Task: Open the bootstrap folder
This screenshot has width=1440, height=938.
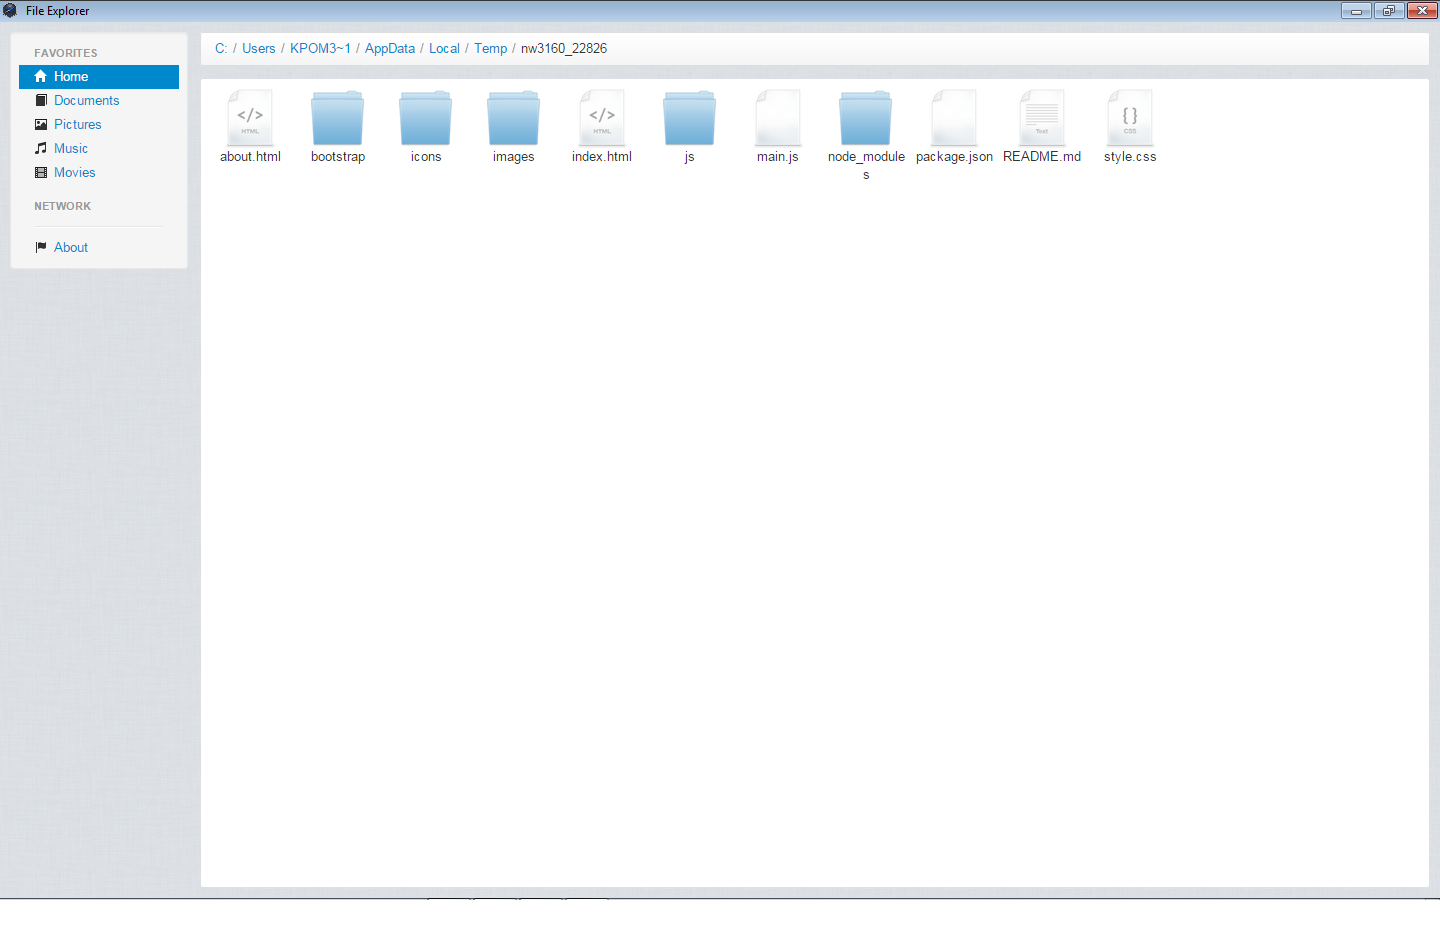Action: [x=338, y=119]
